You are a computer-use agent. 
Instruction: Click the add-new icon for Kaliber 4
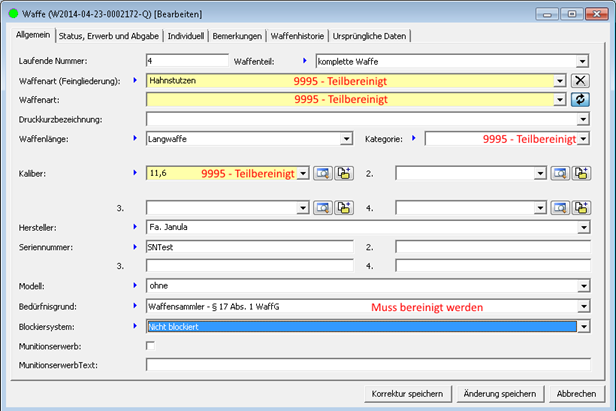coord(581,208)
